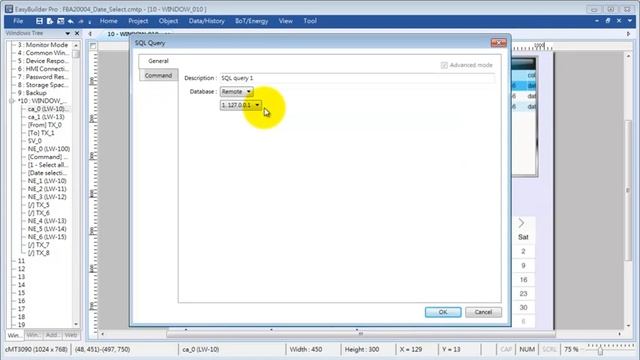Switch to the Data/History ribbon tab
640x360 pixels.
pos(207,21)
